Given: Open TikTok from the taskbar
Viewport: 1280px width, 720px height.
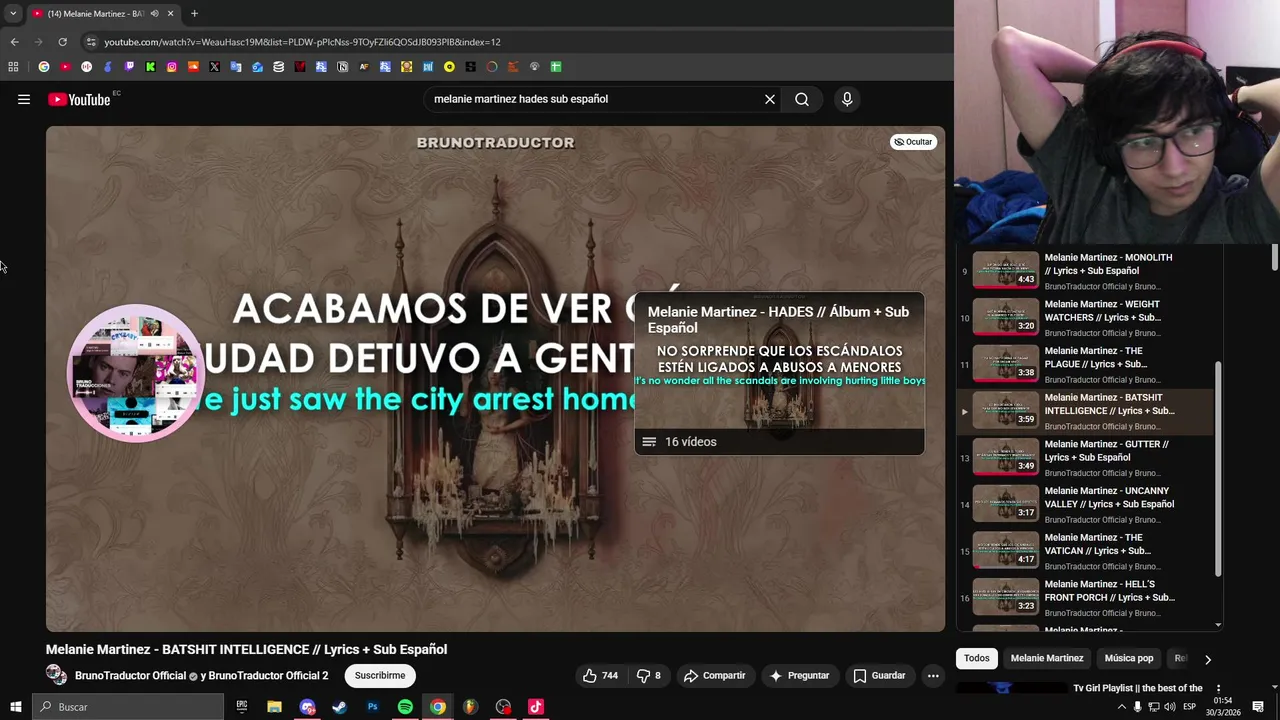Looking at the screenshot, I should tap(536, 707).
